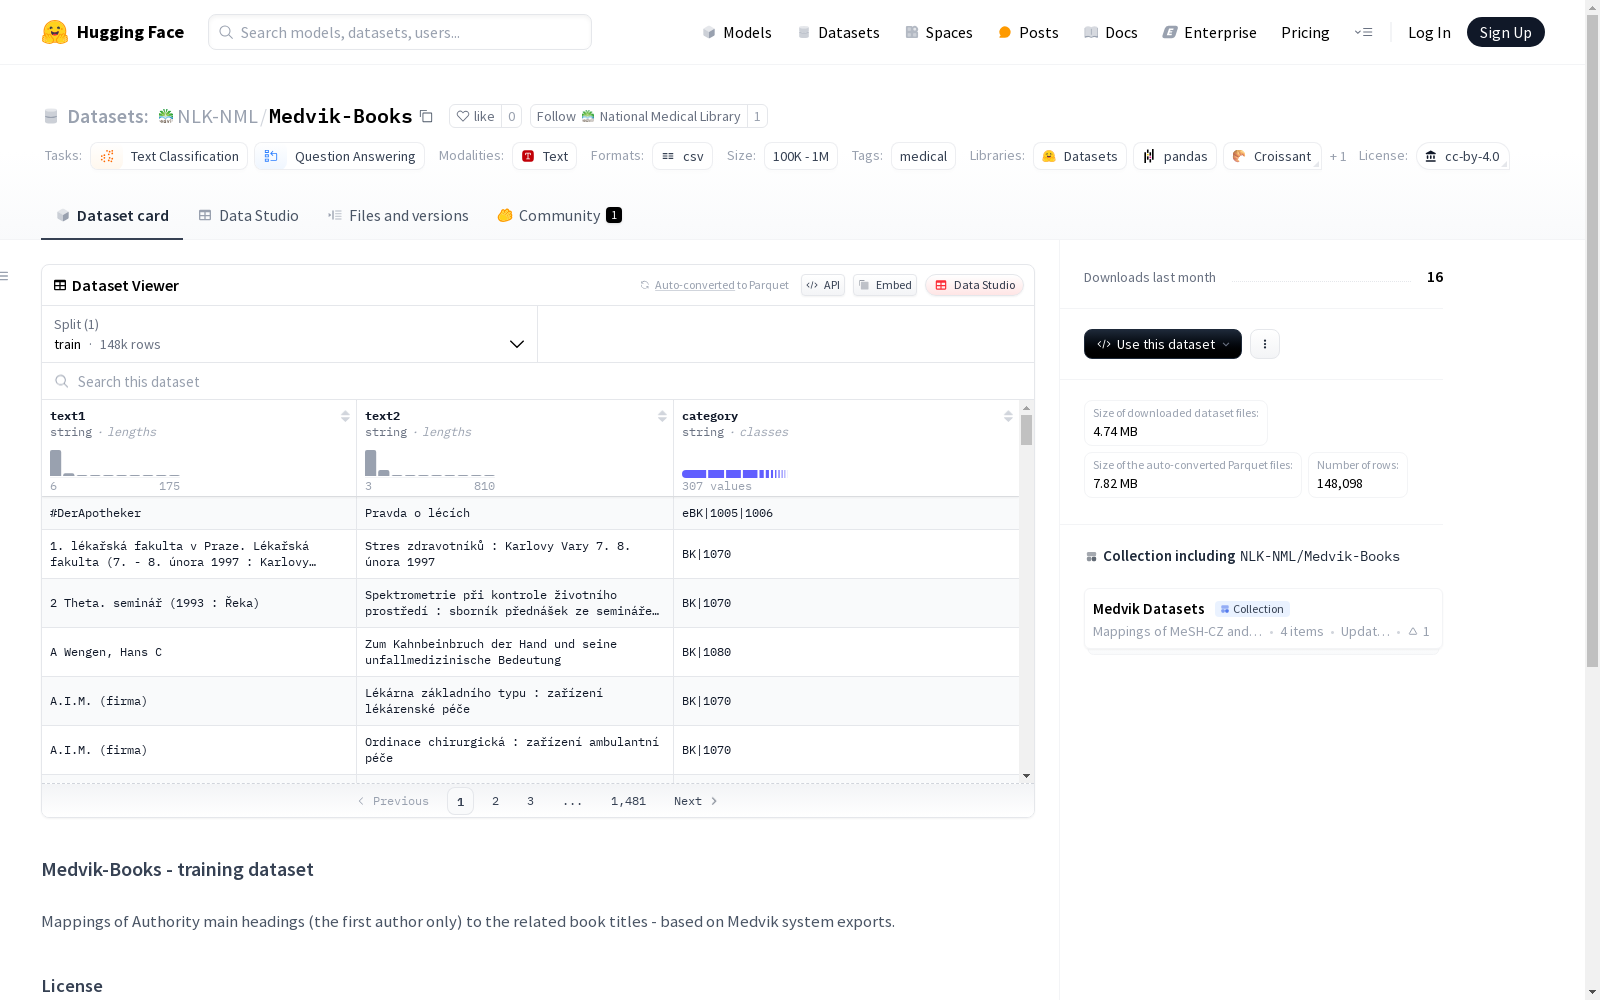This screenshot has width=1600, height=1000.
Task: Open Data Studio from viewer header button
Action: [x=974, y=285]
